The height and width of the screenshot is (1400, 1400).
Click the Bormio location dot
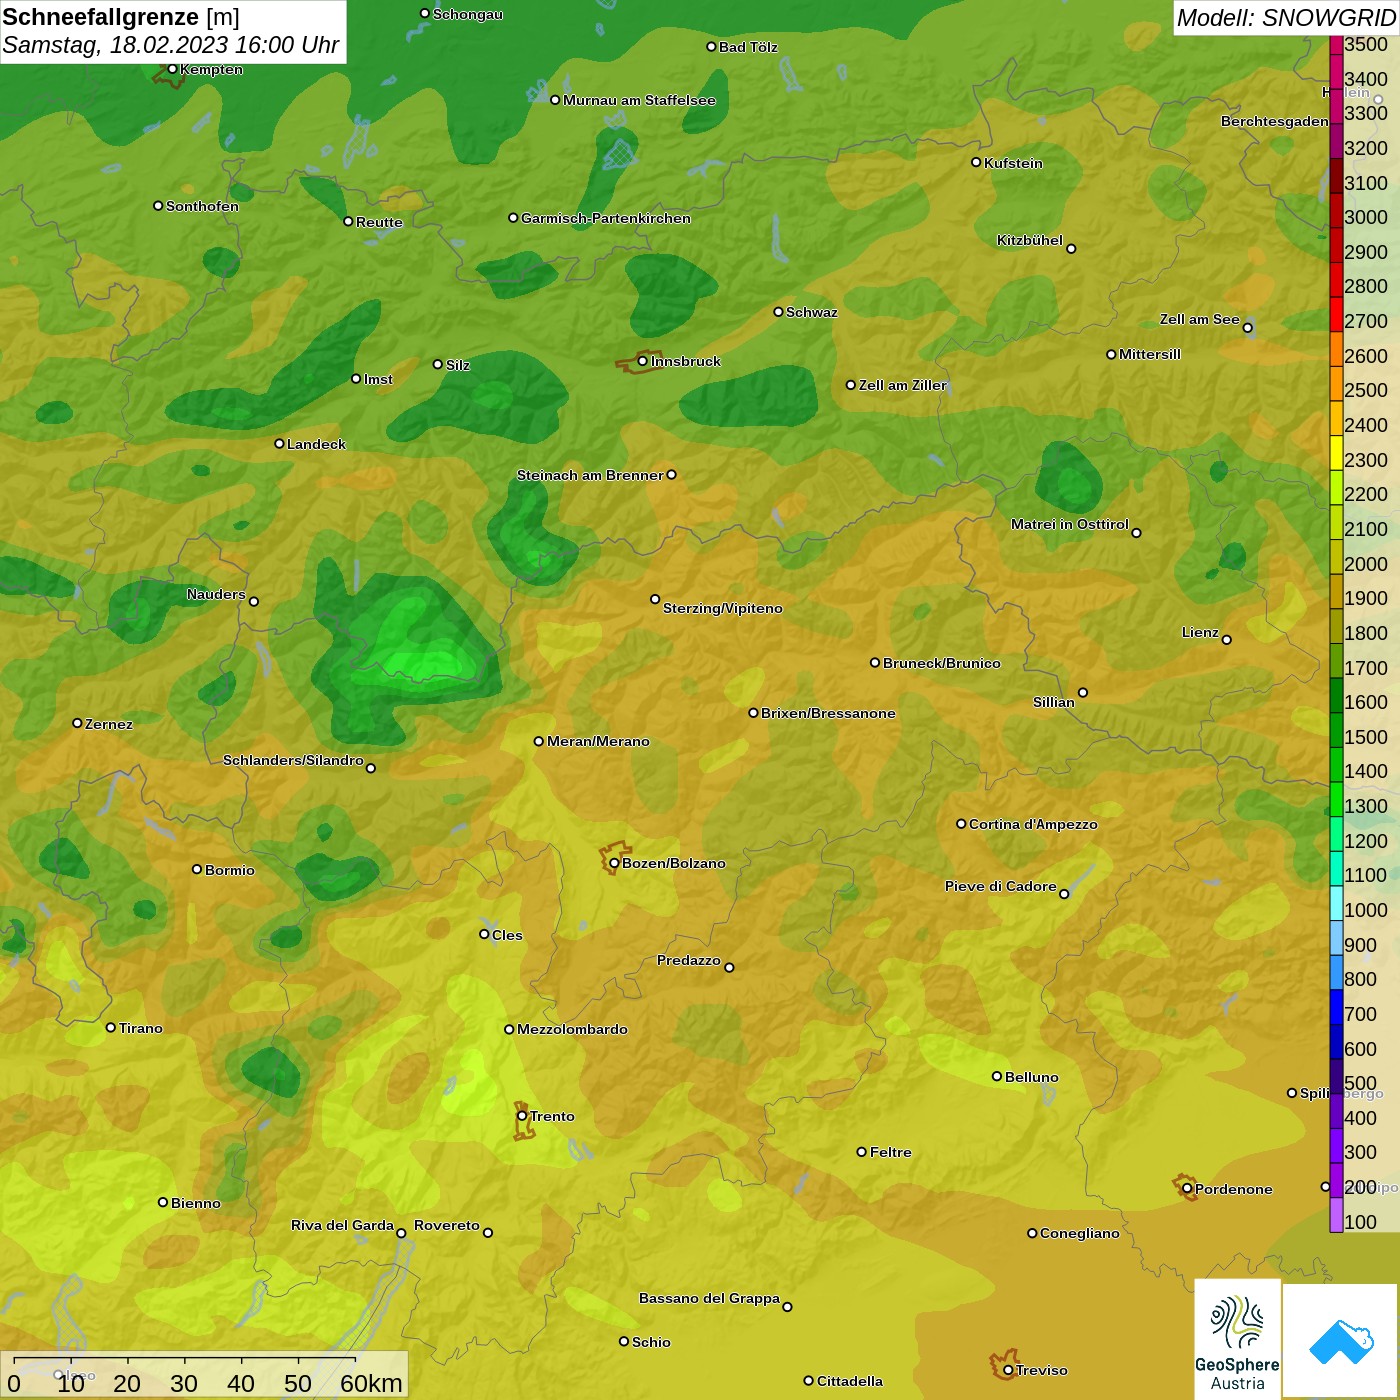[197, 869]
